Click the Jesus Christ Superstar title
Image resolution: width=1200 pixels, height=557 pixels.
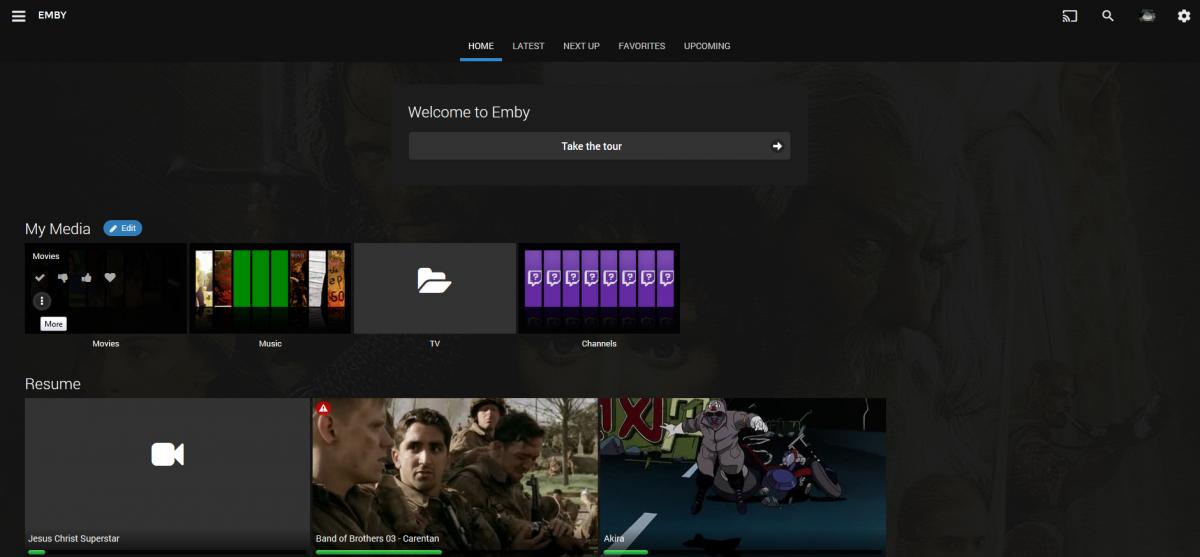(74, 539)
